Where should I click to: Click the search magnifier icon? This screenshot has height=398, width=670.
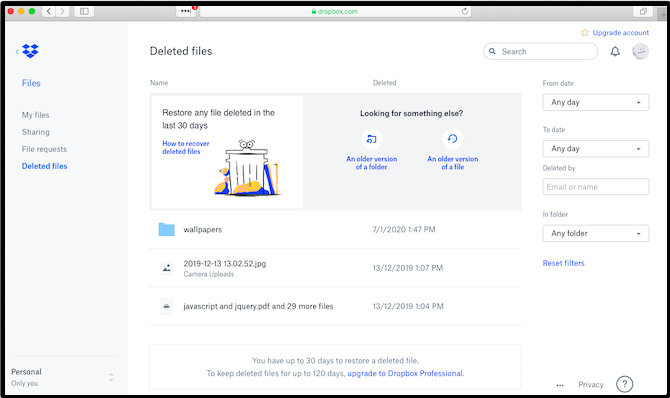pyautogui.click(x=492, y=51)
